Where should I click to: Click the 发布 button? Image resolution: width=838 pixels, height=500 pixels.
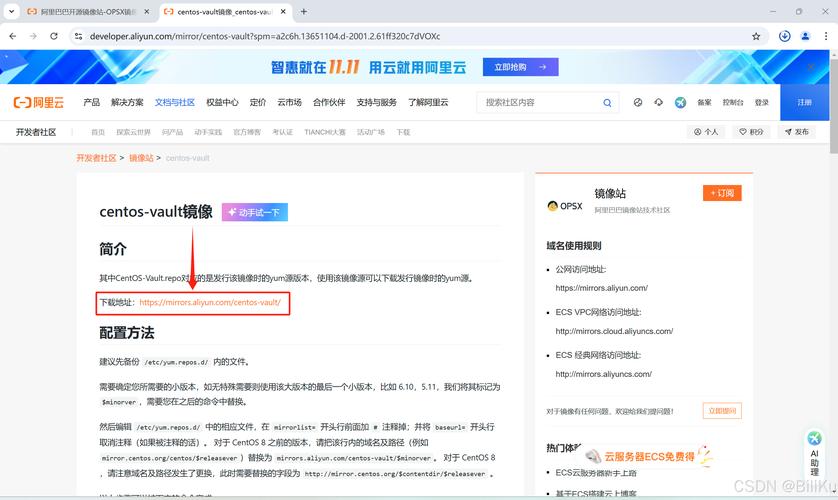797,132
